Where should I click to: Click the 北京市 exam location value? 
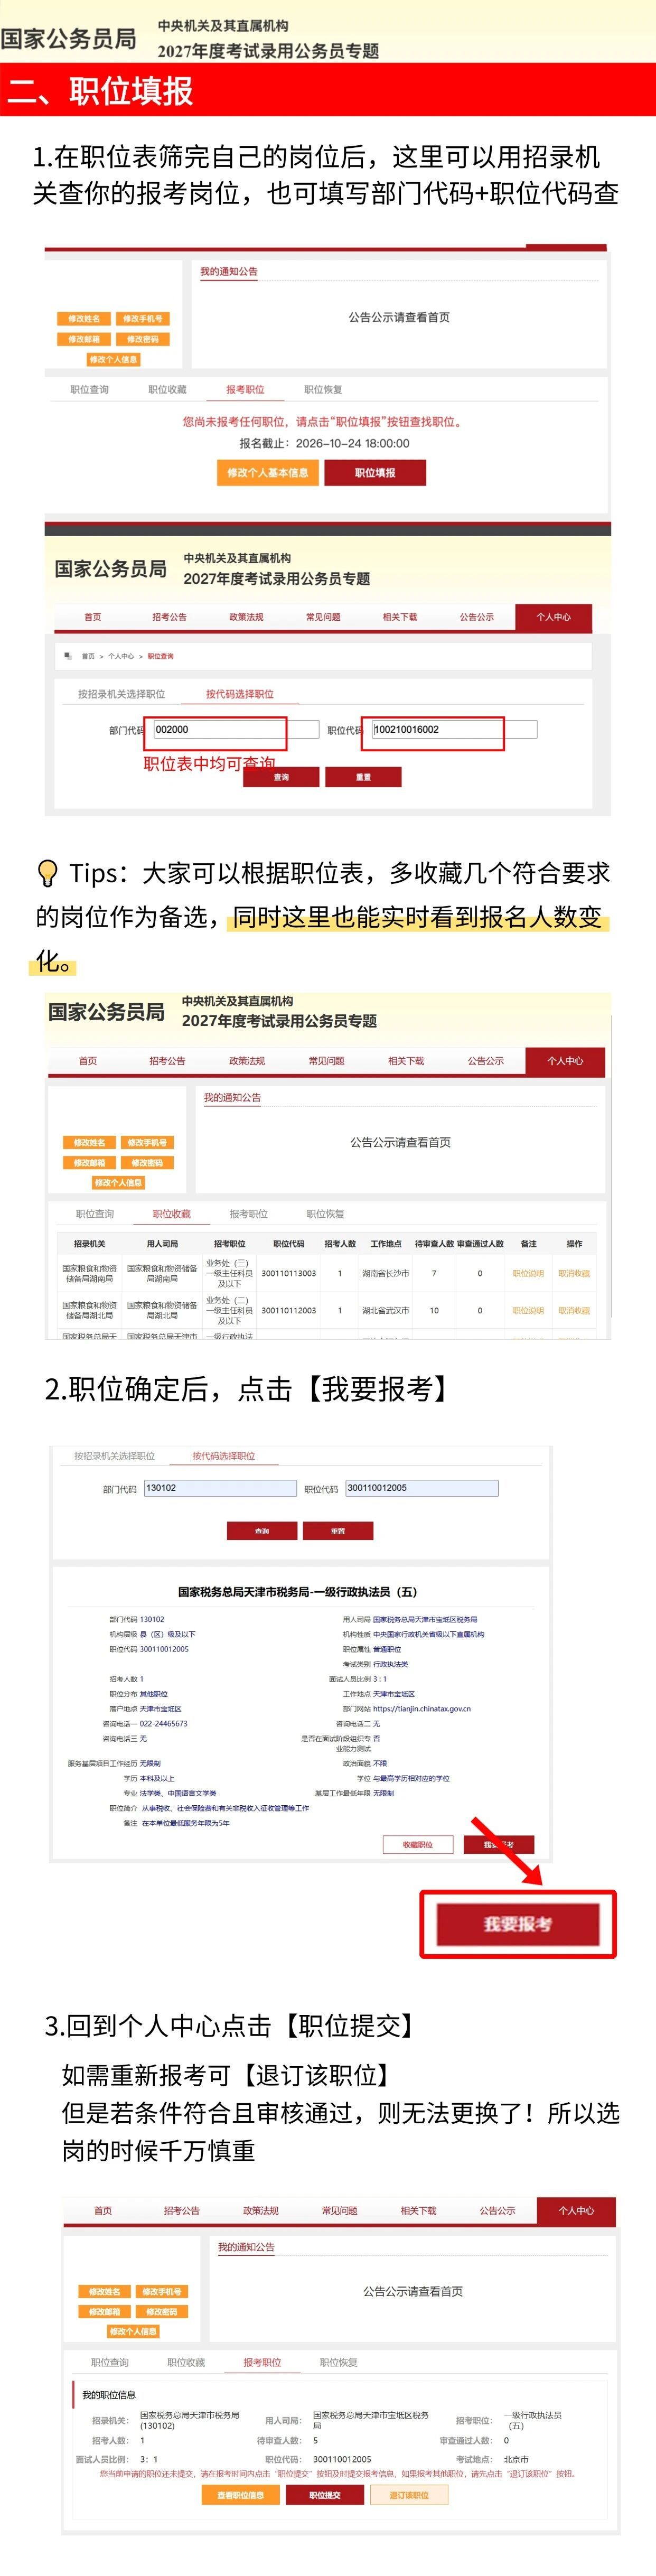(x=516, y=2459)
